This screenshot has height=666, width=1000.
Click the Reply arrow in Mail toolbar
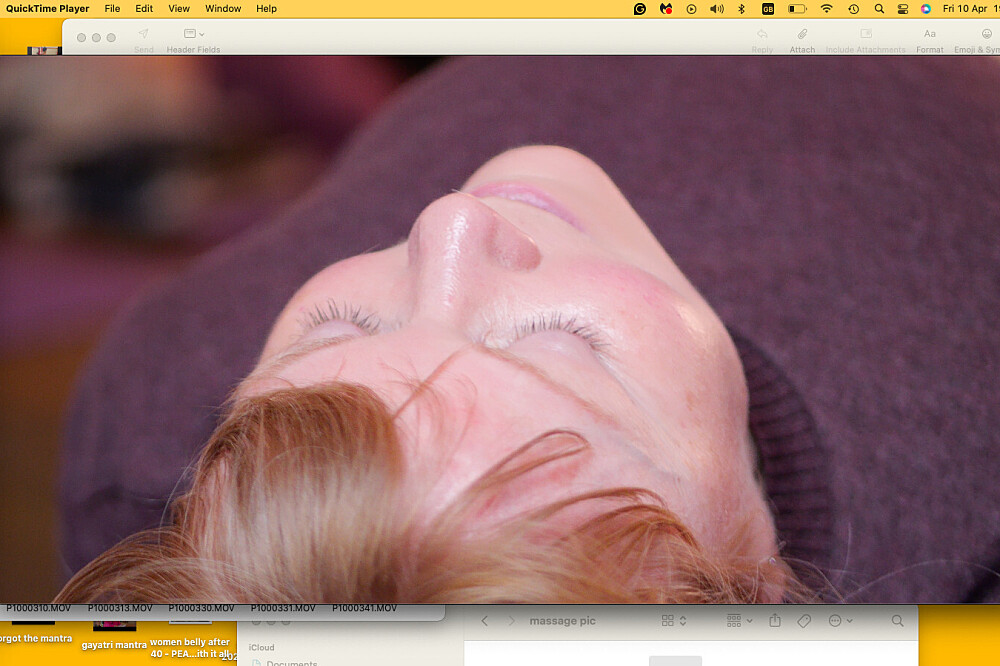click(x=762, y=40)
